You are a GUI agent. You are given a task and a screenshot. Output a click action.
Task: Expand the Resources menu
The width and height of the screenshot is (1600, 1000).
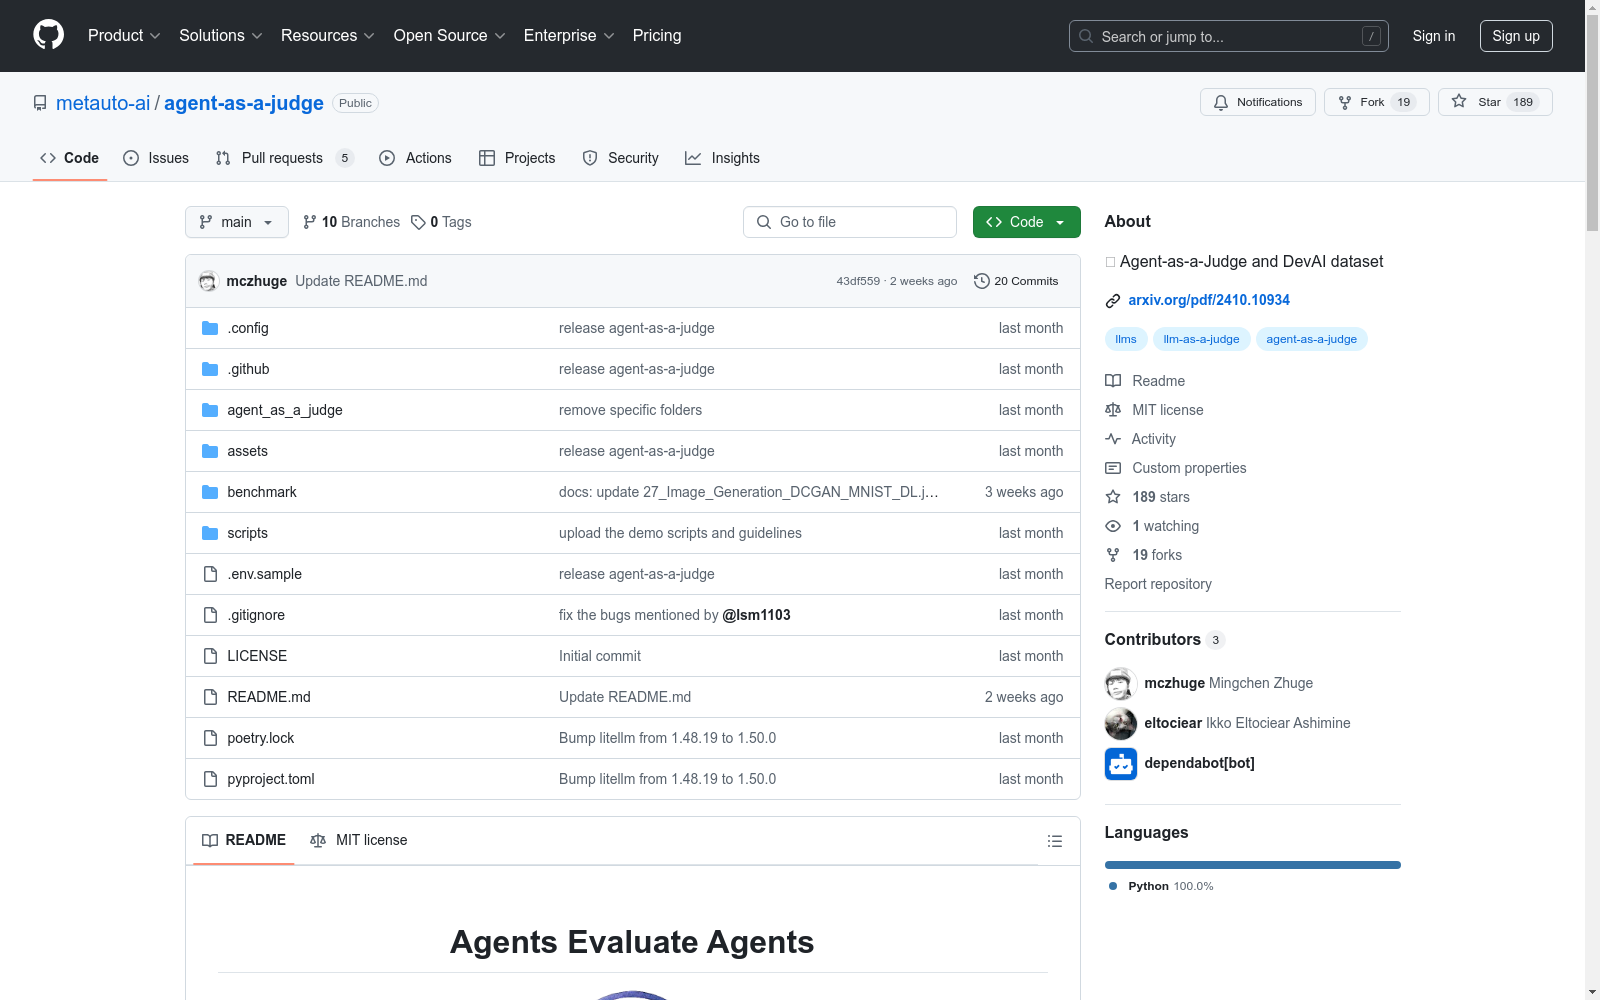tap(328, 35)
